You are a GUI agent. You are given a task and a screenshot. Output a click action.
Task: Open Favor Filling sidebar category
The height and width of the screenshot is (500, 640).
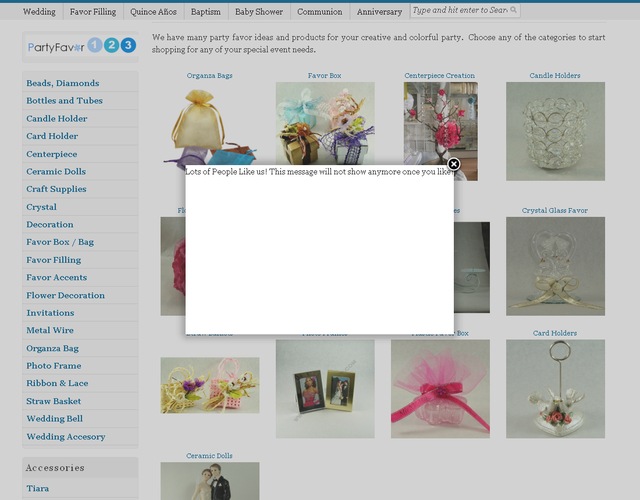53,260
